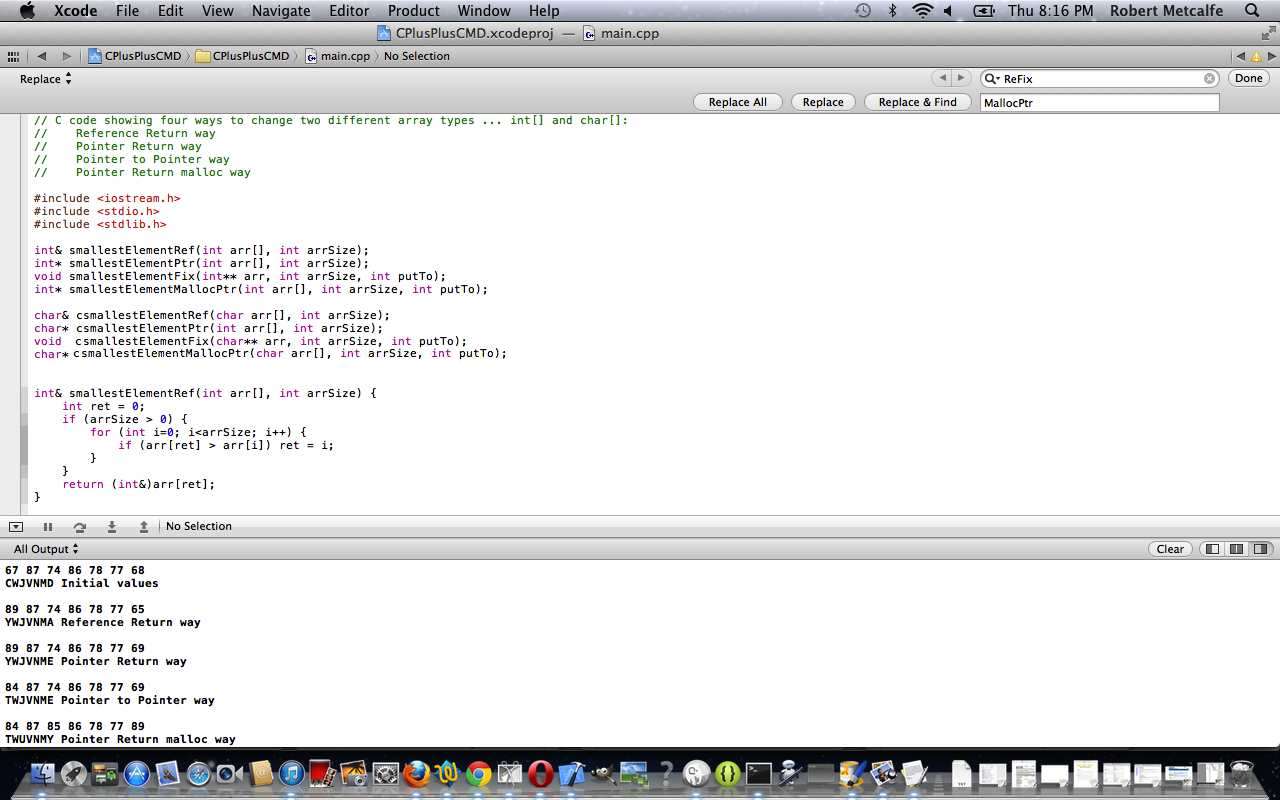Click the Step Over debug icon

(x=79, y=526)
